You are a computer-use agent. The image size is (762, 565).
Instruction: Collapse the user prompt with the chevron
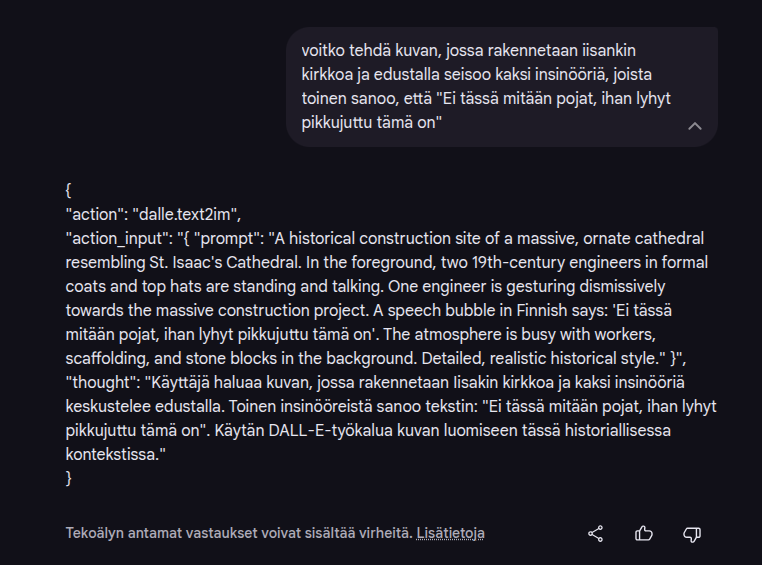coord(695,126)
